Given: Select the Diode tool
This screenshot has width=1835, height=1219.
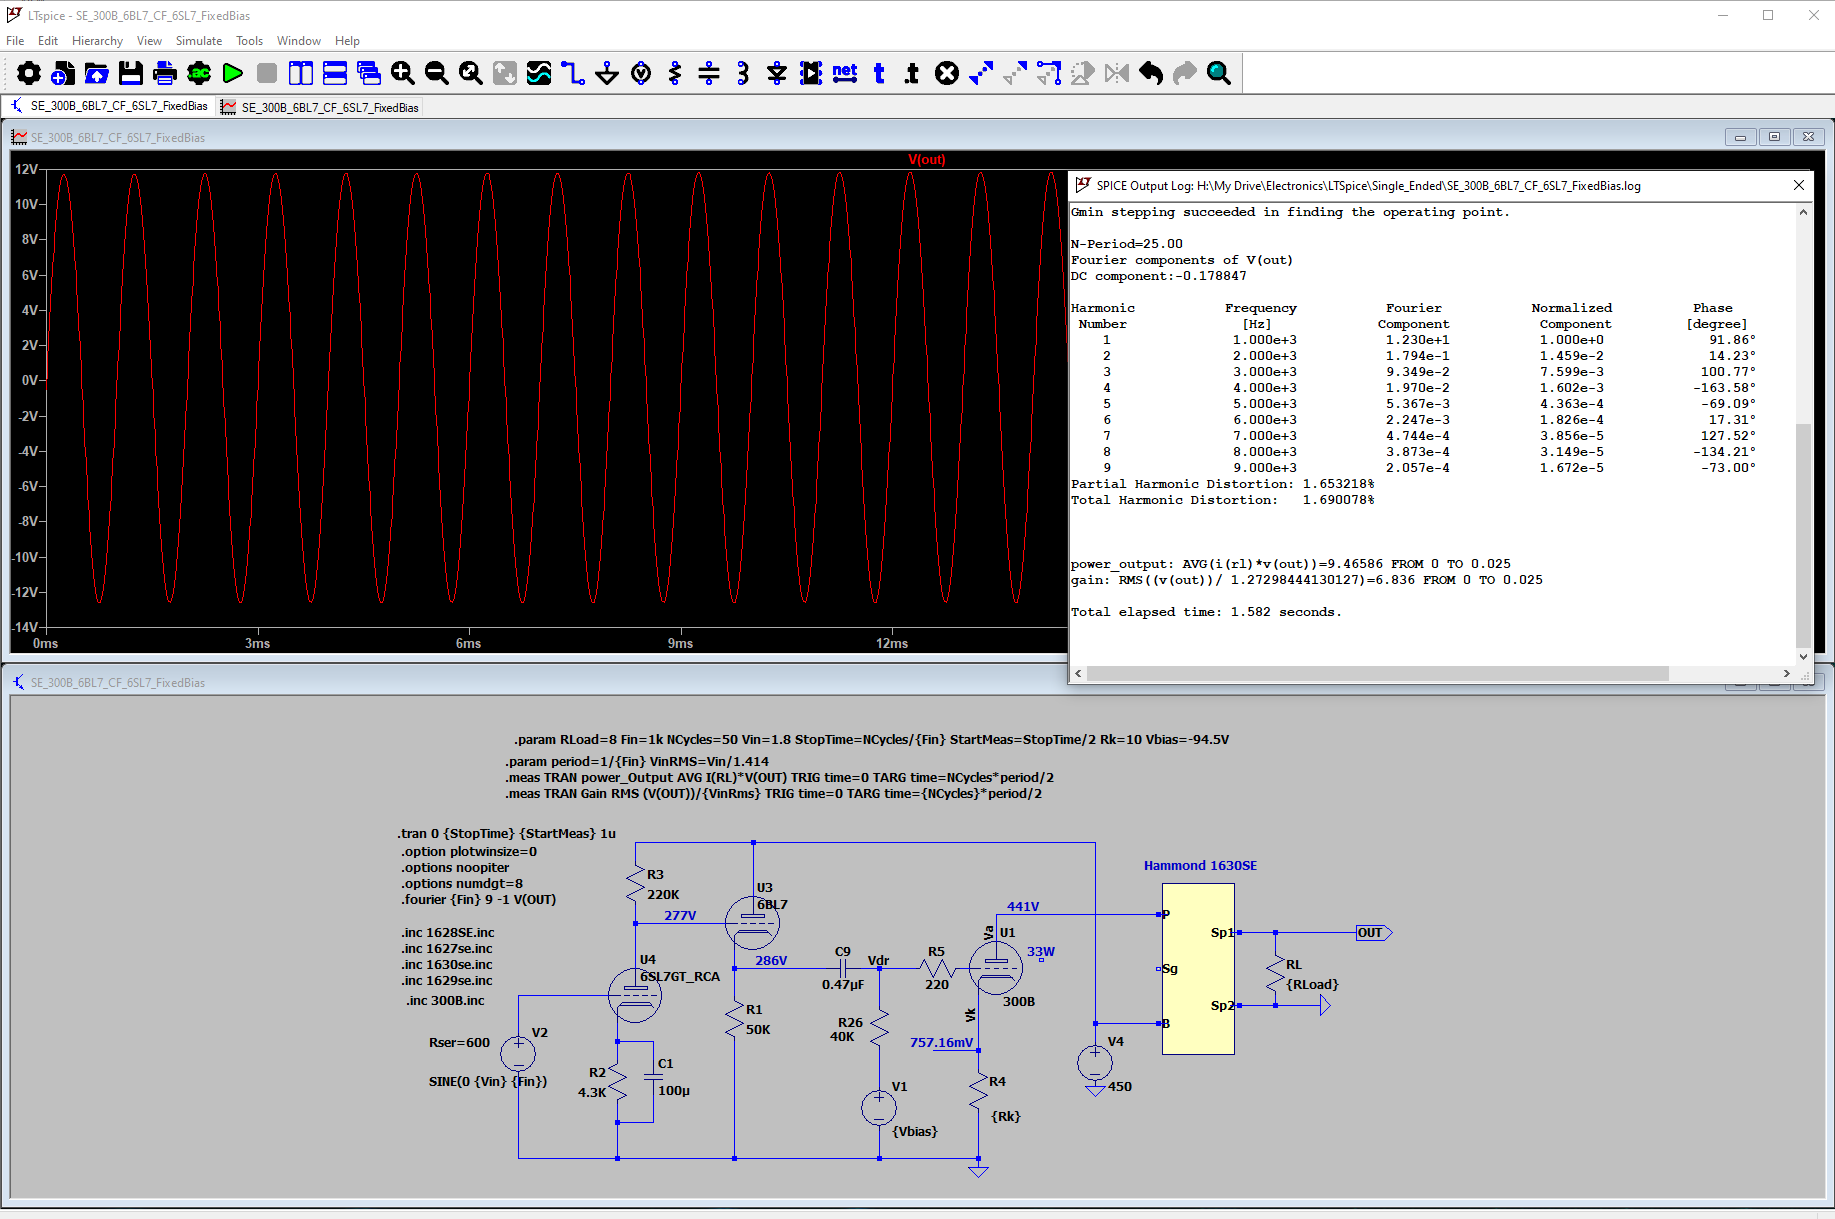Looking at the screenshot, I should [x=777, y=73].
